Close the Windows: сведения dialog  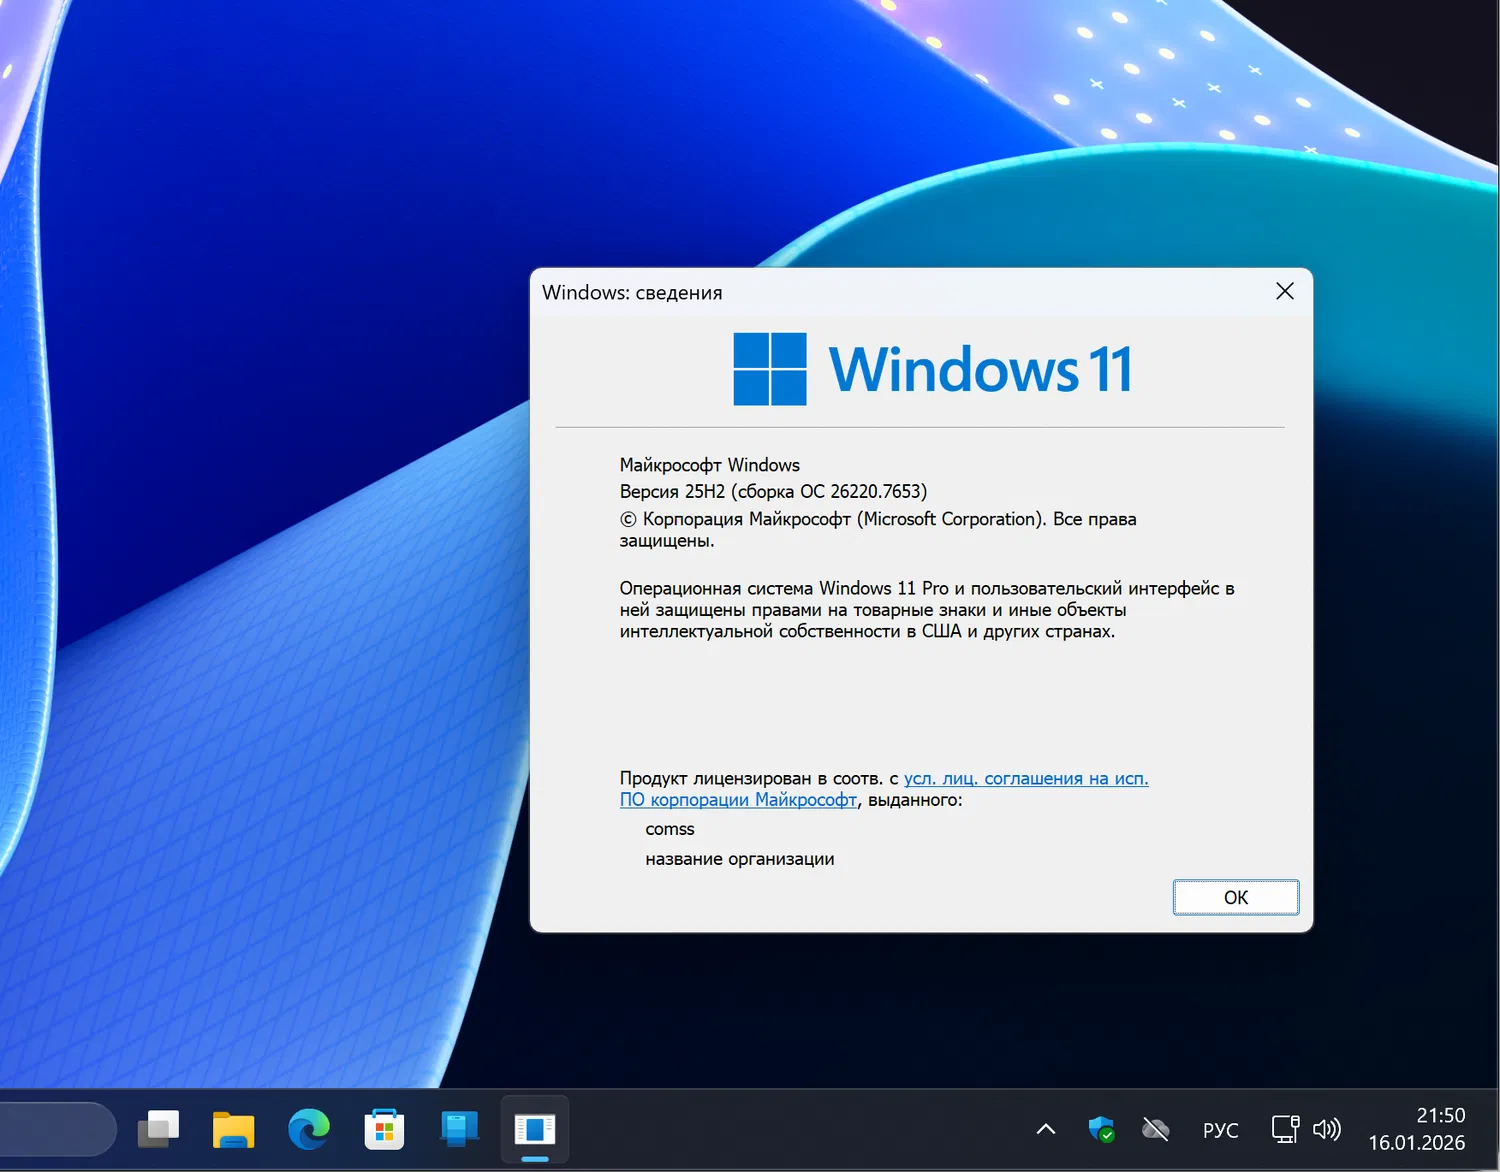[x=1284, y=291]
